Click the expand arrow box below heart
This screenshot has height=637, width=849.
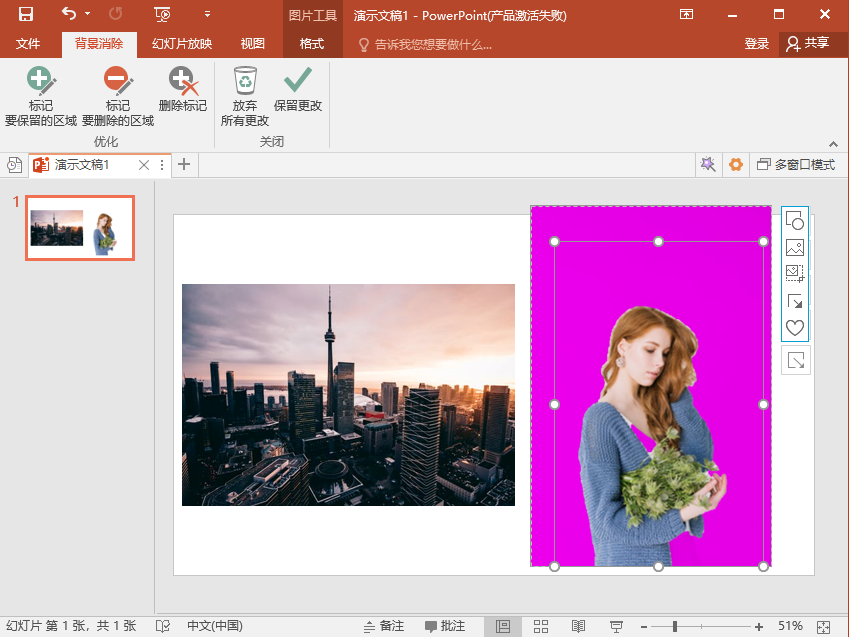(x=795, y=360)
